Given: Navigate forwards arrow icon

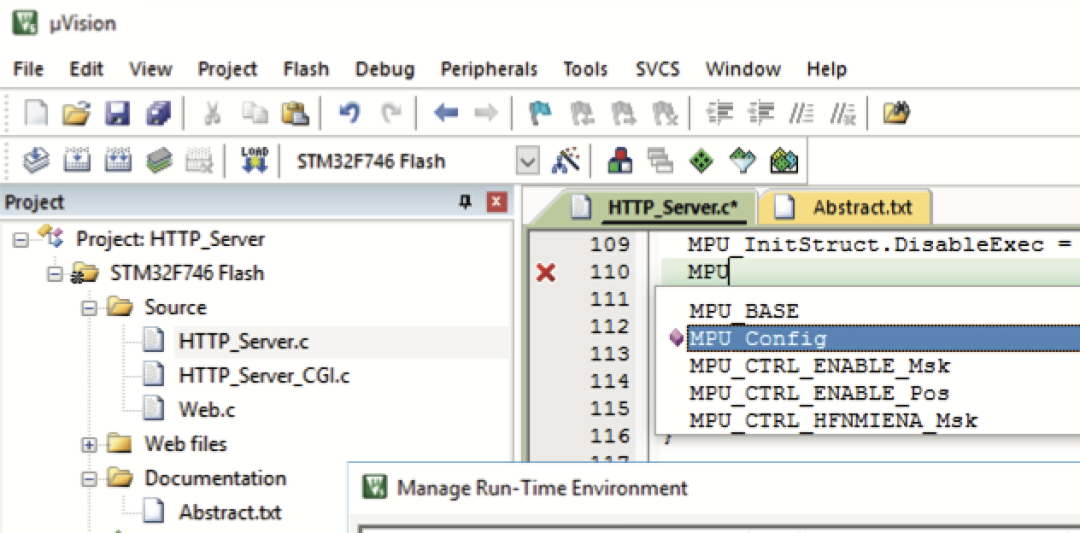Looking at the screenshot, I should point(486,114).
